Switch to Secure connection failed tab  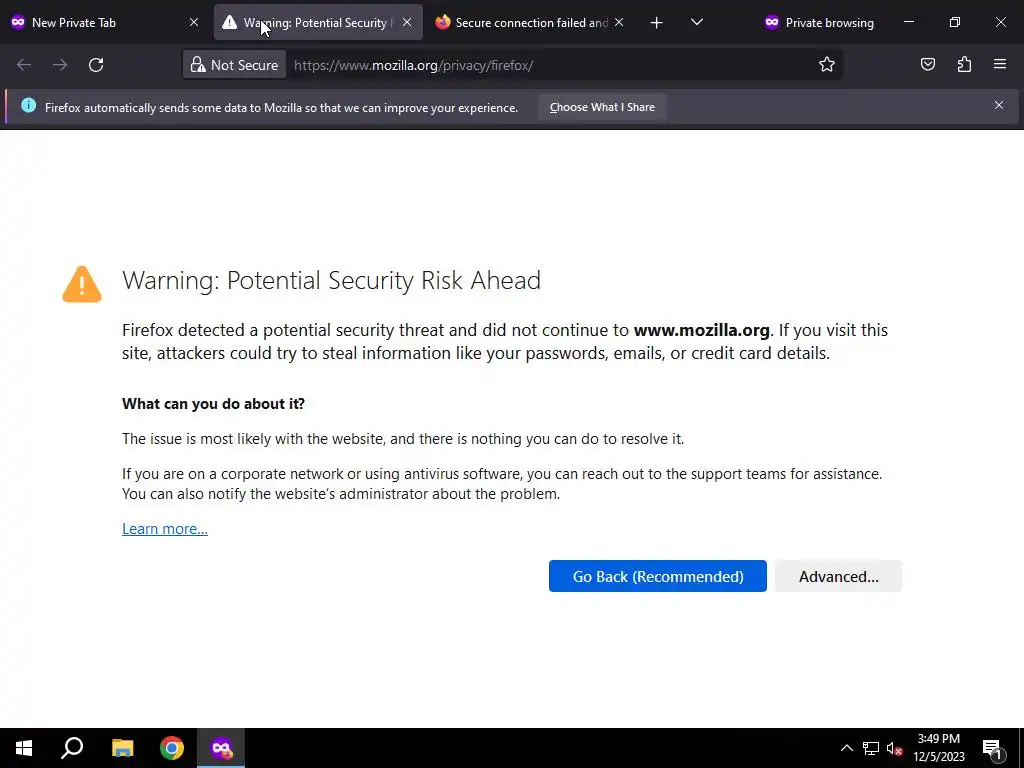[x=530, y=23]
